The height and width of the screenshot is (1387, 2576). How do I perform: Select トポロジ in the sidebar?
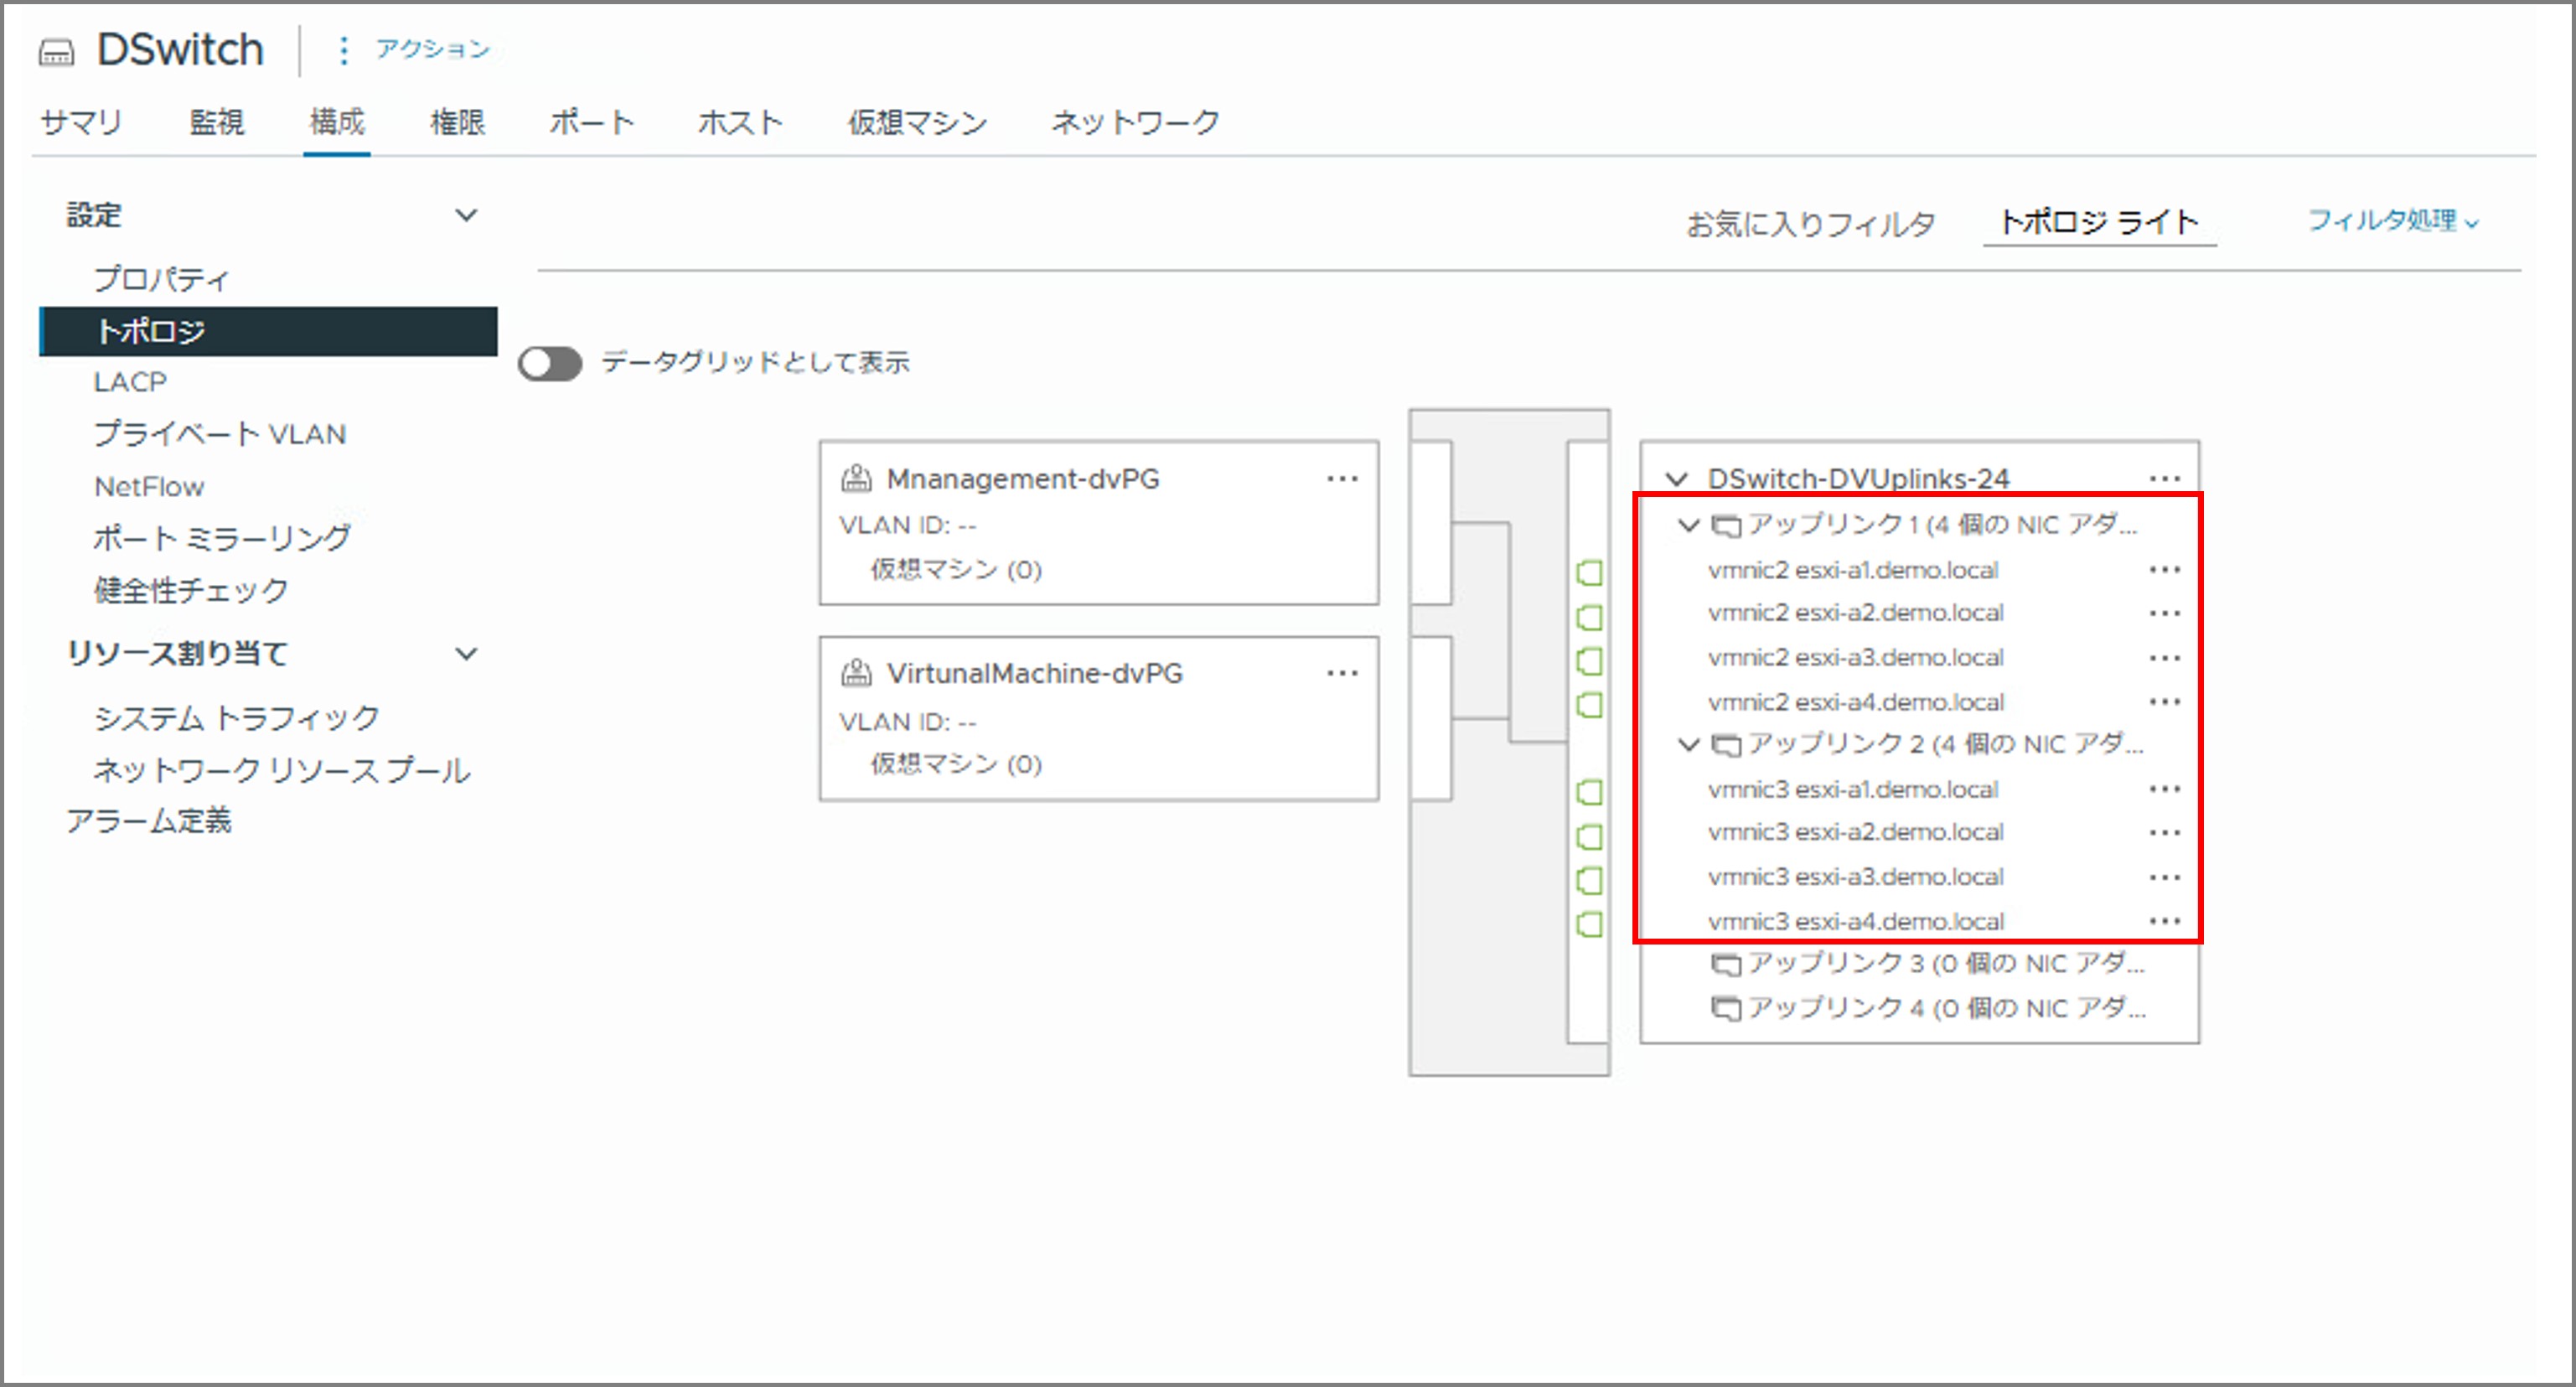coord(268,331)
